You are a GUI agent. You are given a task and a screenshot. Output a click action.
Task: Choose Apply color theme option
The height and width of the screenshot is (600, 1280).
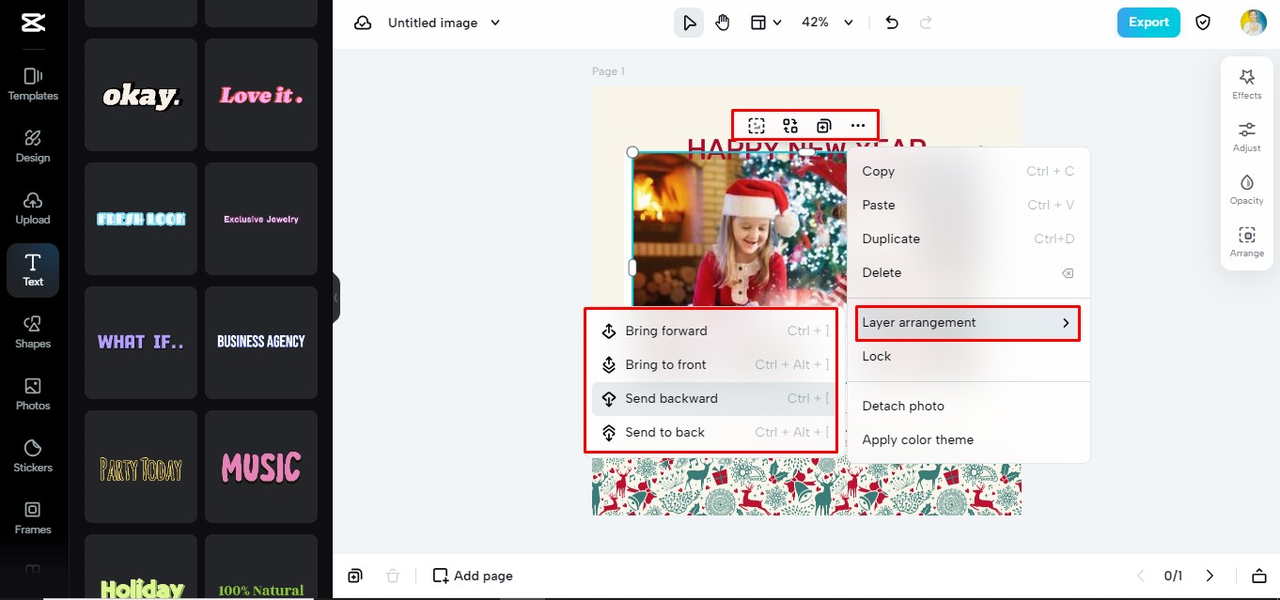tap(968, 440)
